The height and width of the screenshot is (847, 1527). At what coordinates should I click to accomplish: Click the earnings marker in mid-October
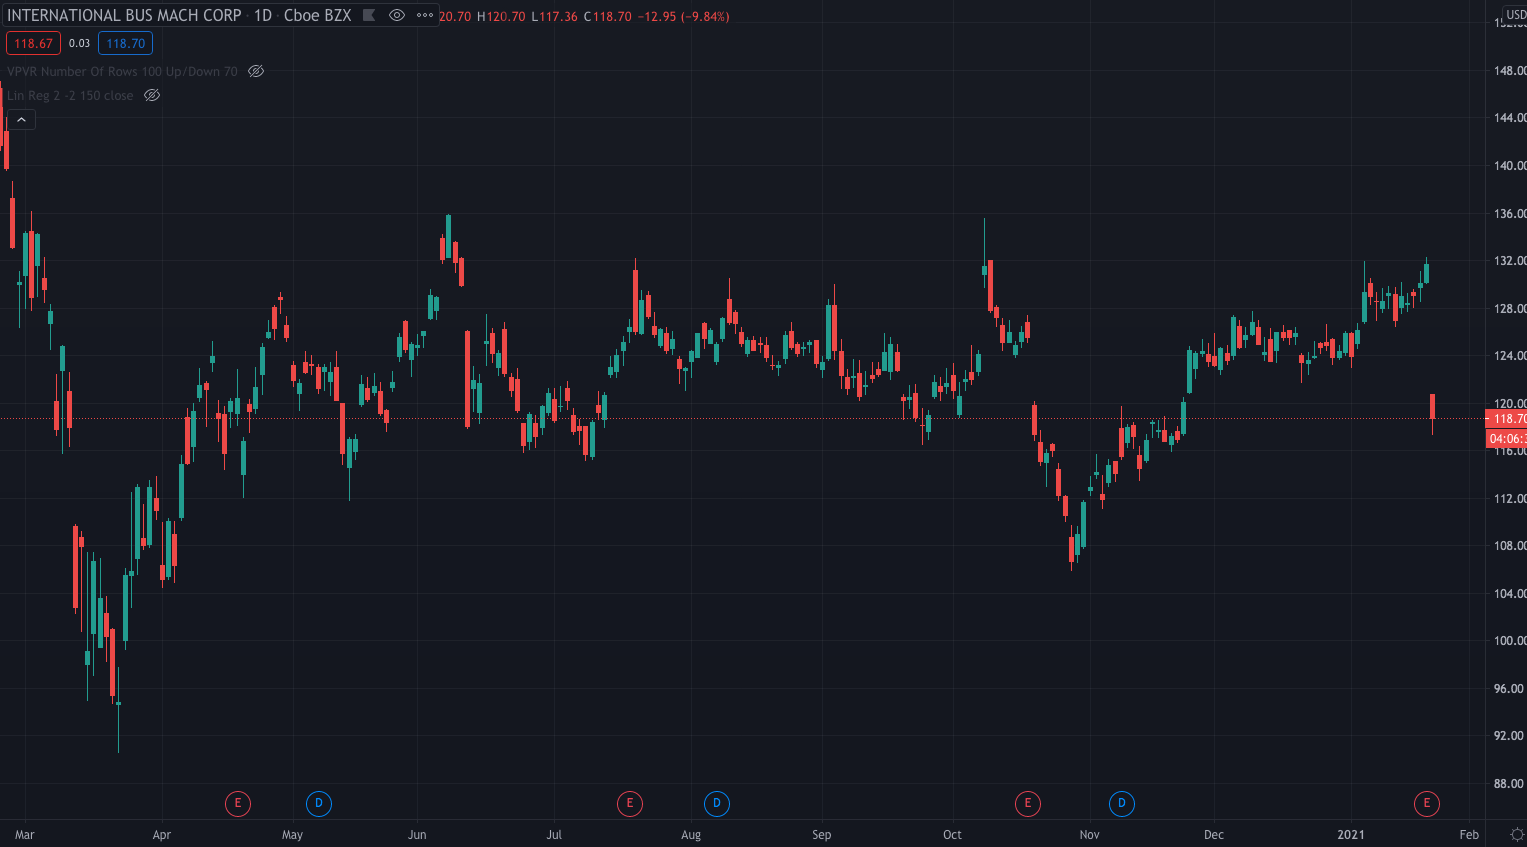1027,803
